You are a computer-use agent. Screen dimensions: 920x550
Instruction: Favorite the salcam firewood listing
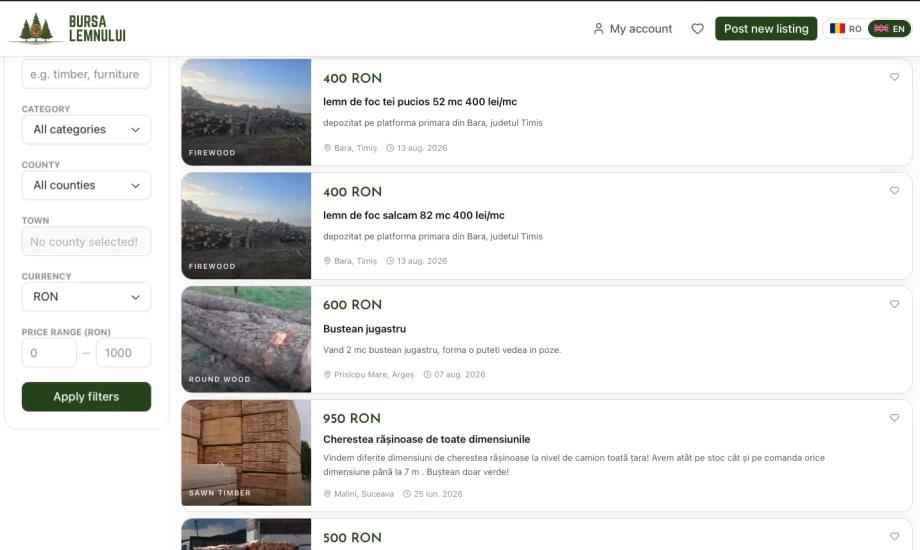pos(894,191)
